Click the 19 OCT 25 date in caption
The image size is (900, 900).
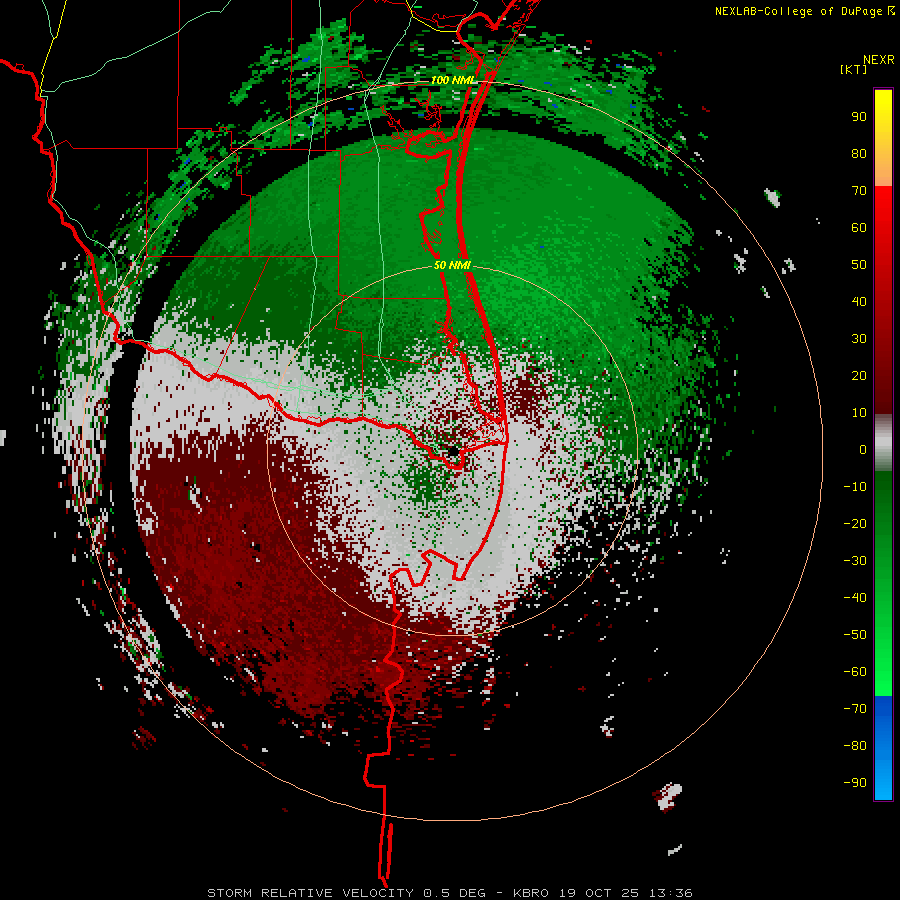click(598, 893)
